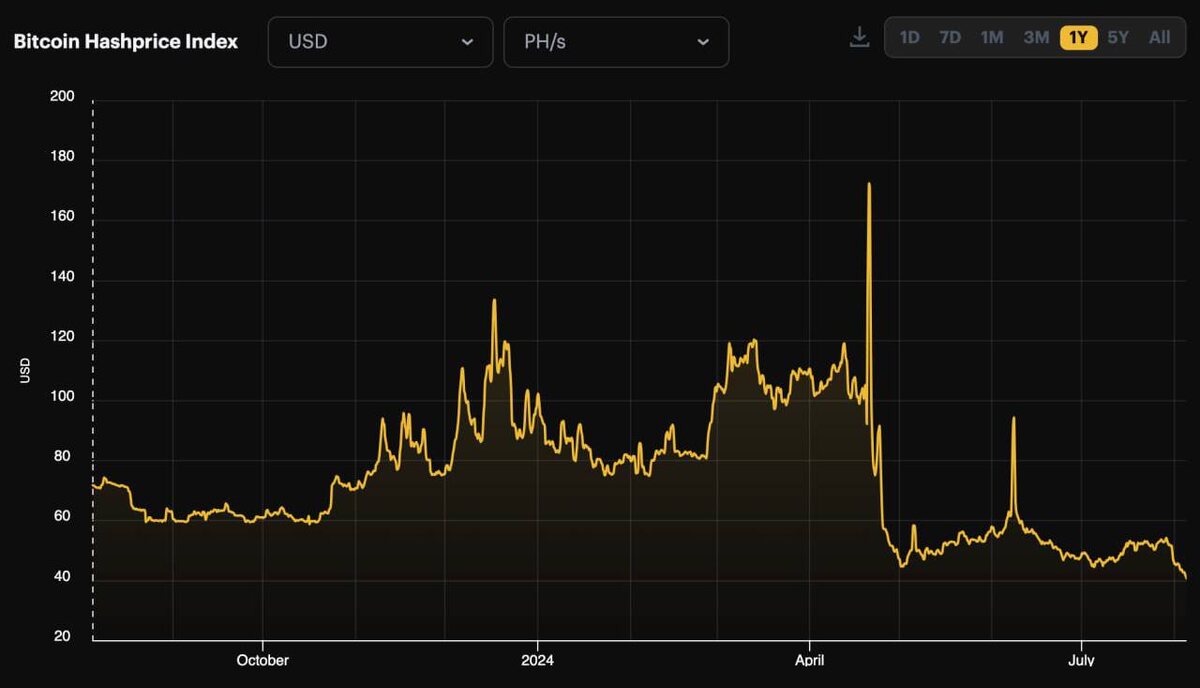Image resolution: width=1200 pixels, height=688 pixels.
Task: Open the PH/s unit dropdown
Action: (x=616, y=42)
